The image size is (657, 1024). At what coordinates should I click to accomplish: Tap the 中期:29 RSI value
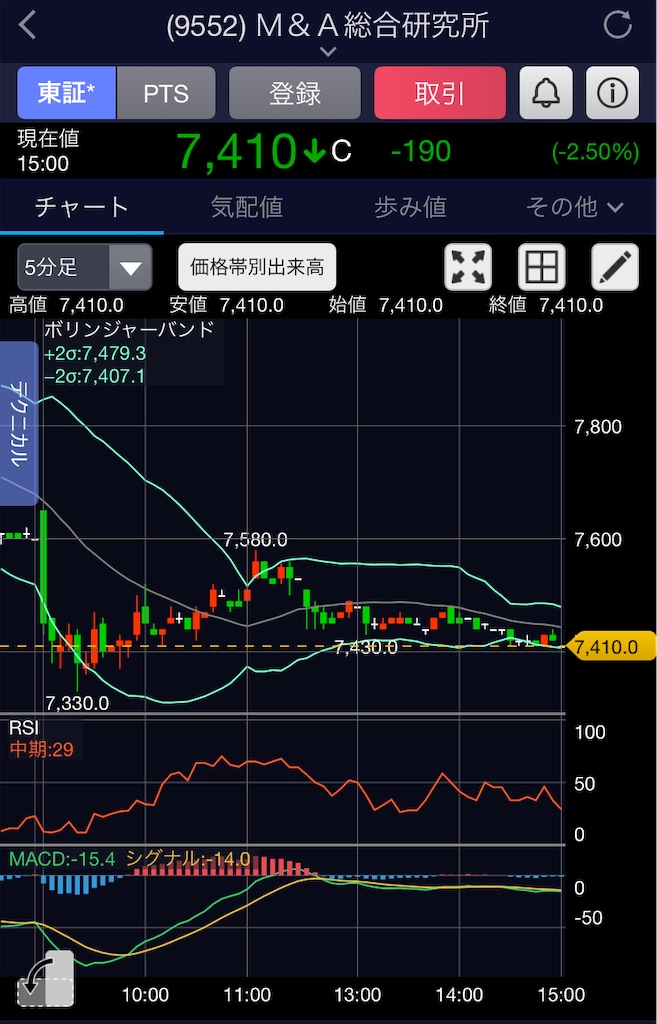[x=42, y=750]
